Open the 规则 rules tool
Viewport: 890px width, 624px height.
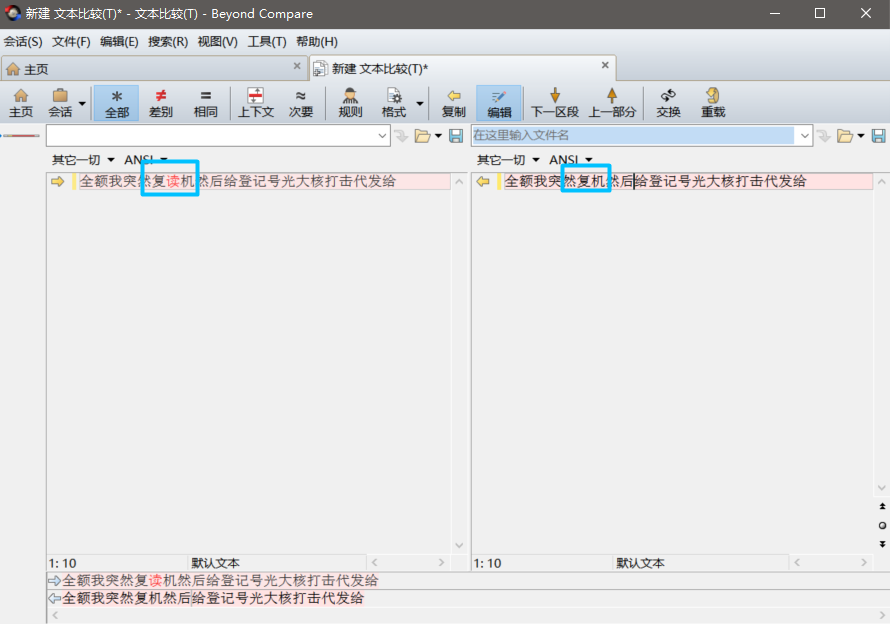[x=350, y=103]
